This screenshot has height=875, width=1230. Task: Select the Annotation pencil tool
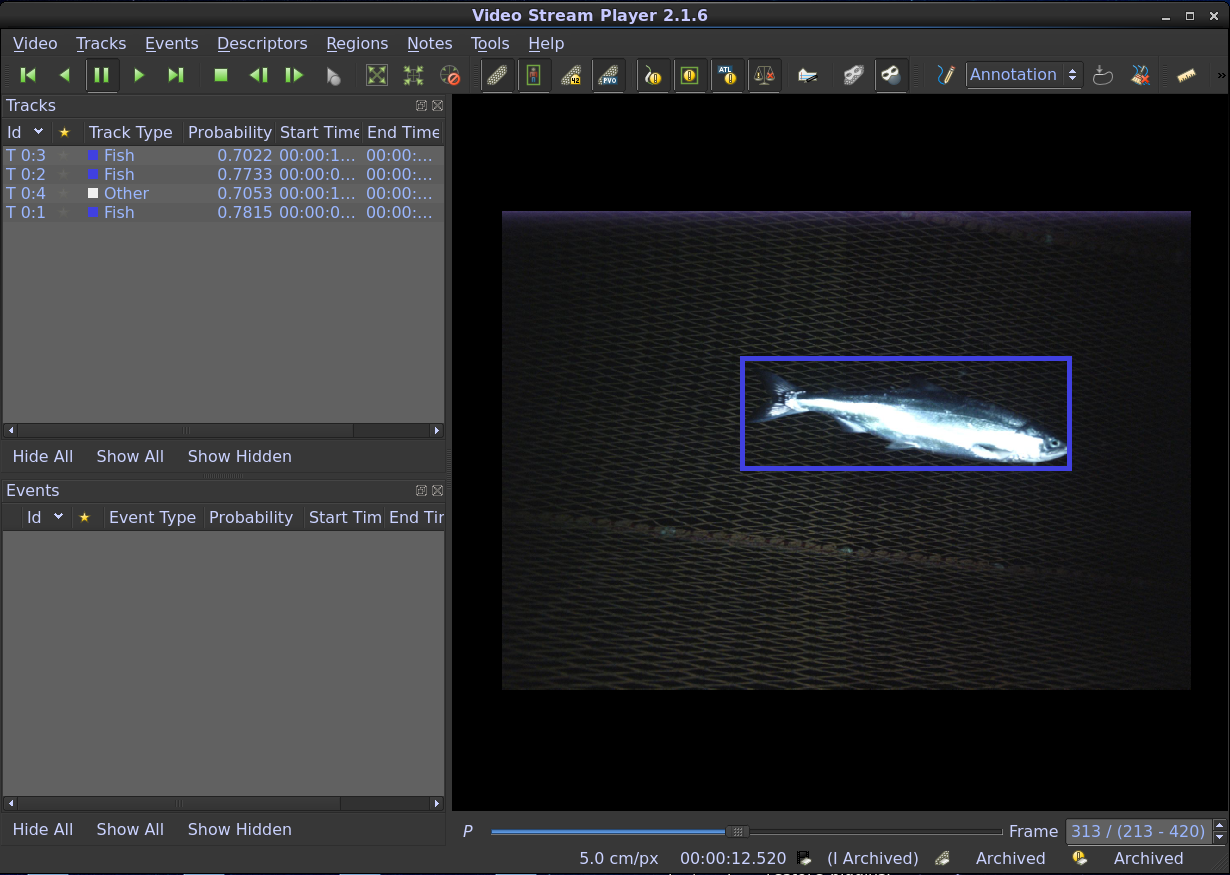pyautogui.click(x=946, y=75)
